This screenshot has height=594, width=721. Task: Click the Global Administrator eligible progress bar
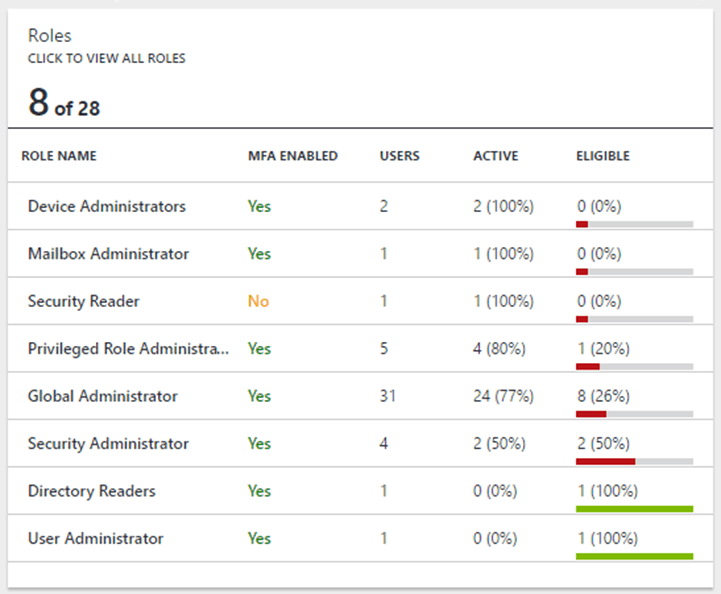point(635,414)
